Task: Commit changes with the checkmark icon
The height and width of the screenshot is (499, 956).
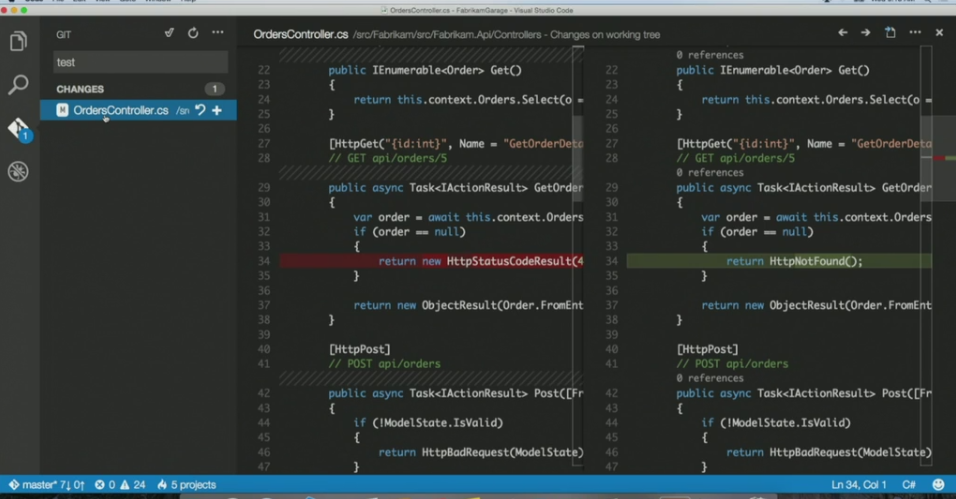Action: pyautogui.click(x=169, y=34)
